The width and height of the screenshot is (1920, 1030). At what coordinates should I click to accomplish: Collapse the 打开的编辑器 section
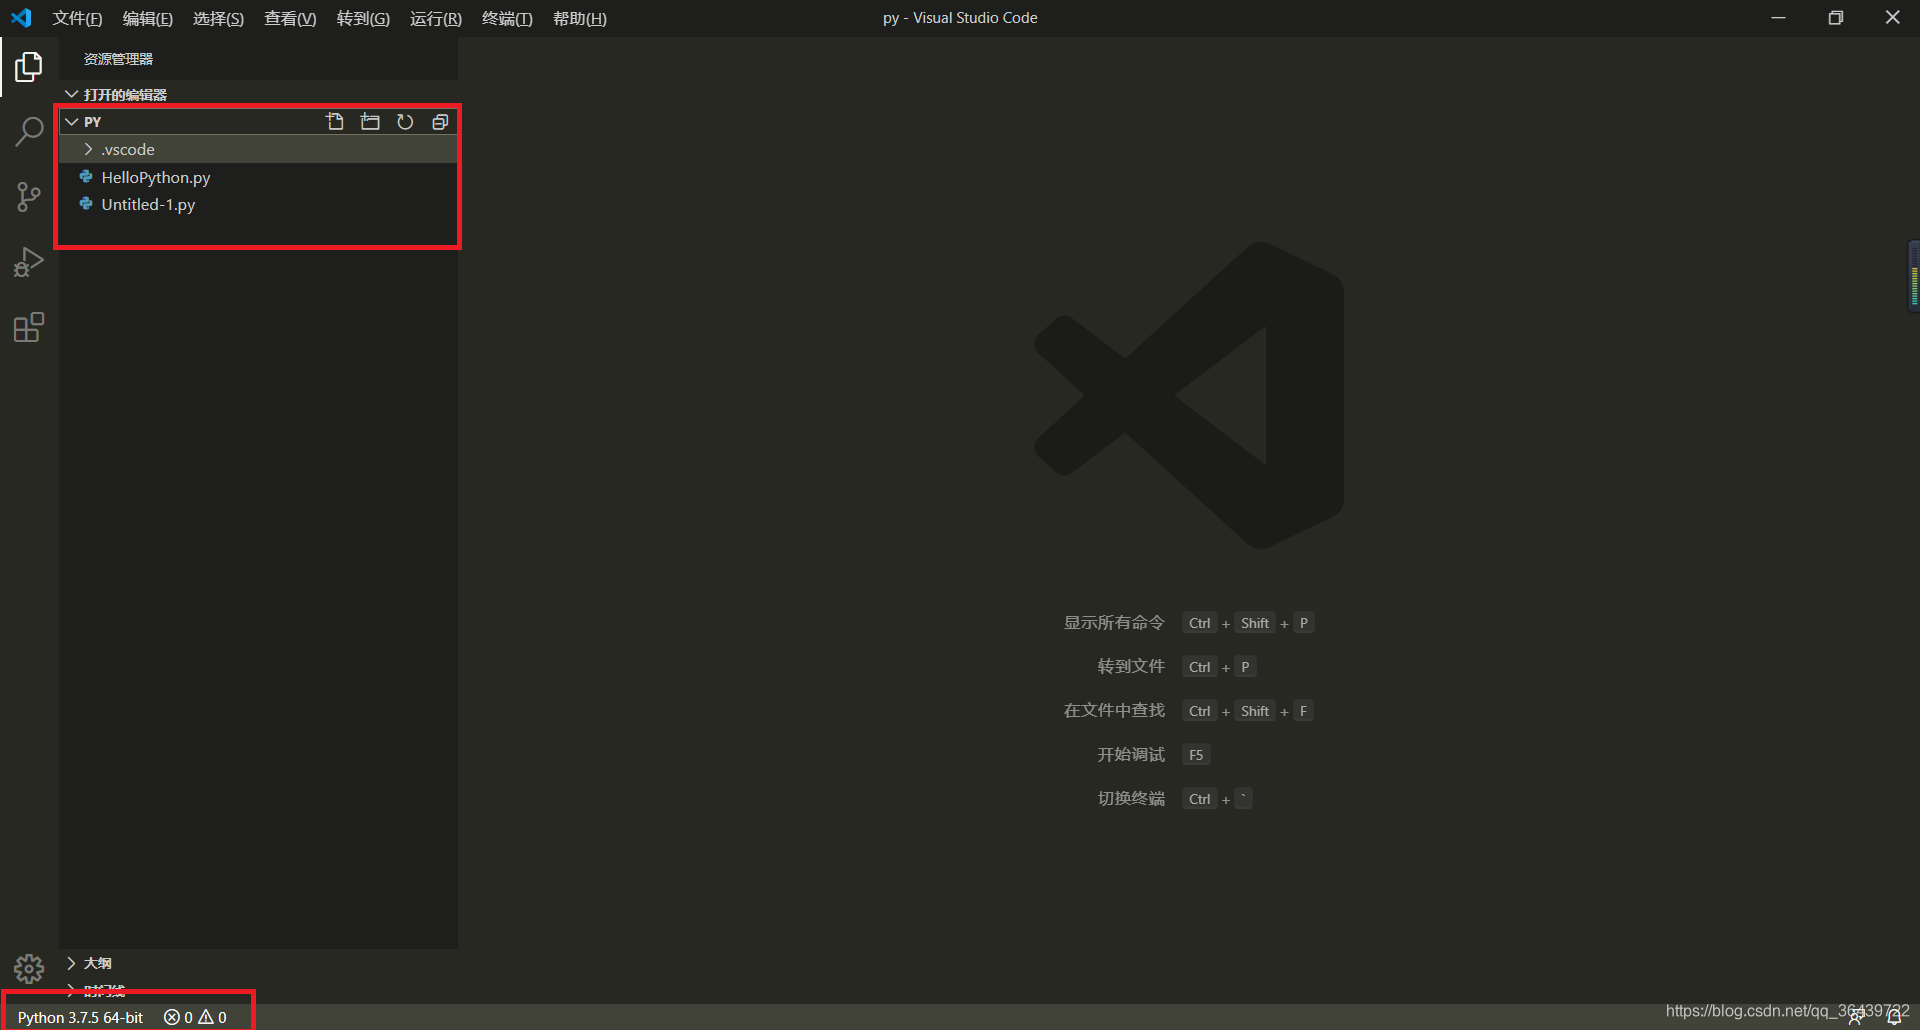point(72,94)
